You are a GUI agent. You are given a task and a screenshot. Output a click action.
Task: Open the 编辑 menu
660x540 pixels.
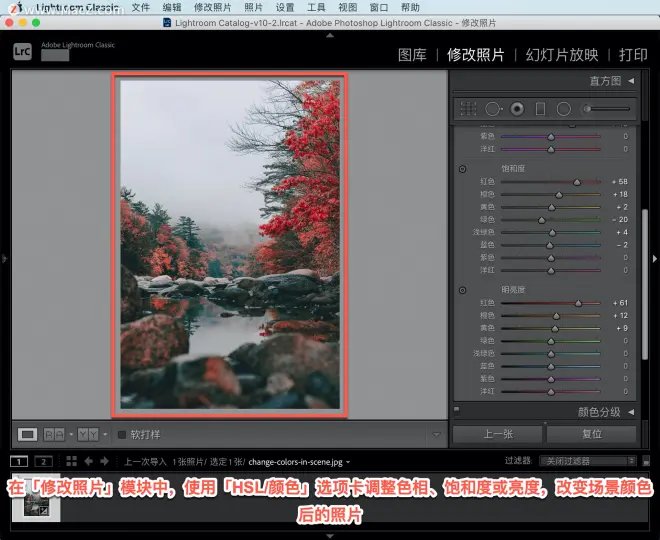click(172, 7)
